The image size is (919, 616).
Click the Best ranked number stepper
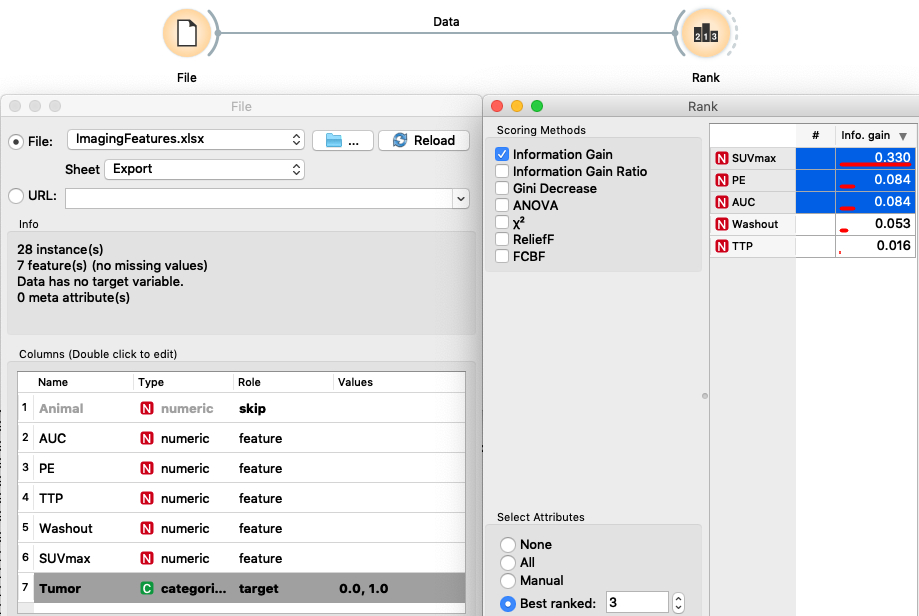[678, 603]
